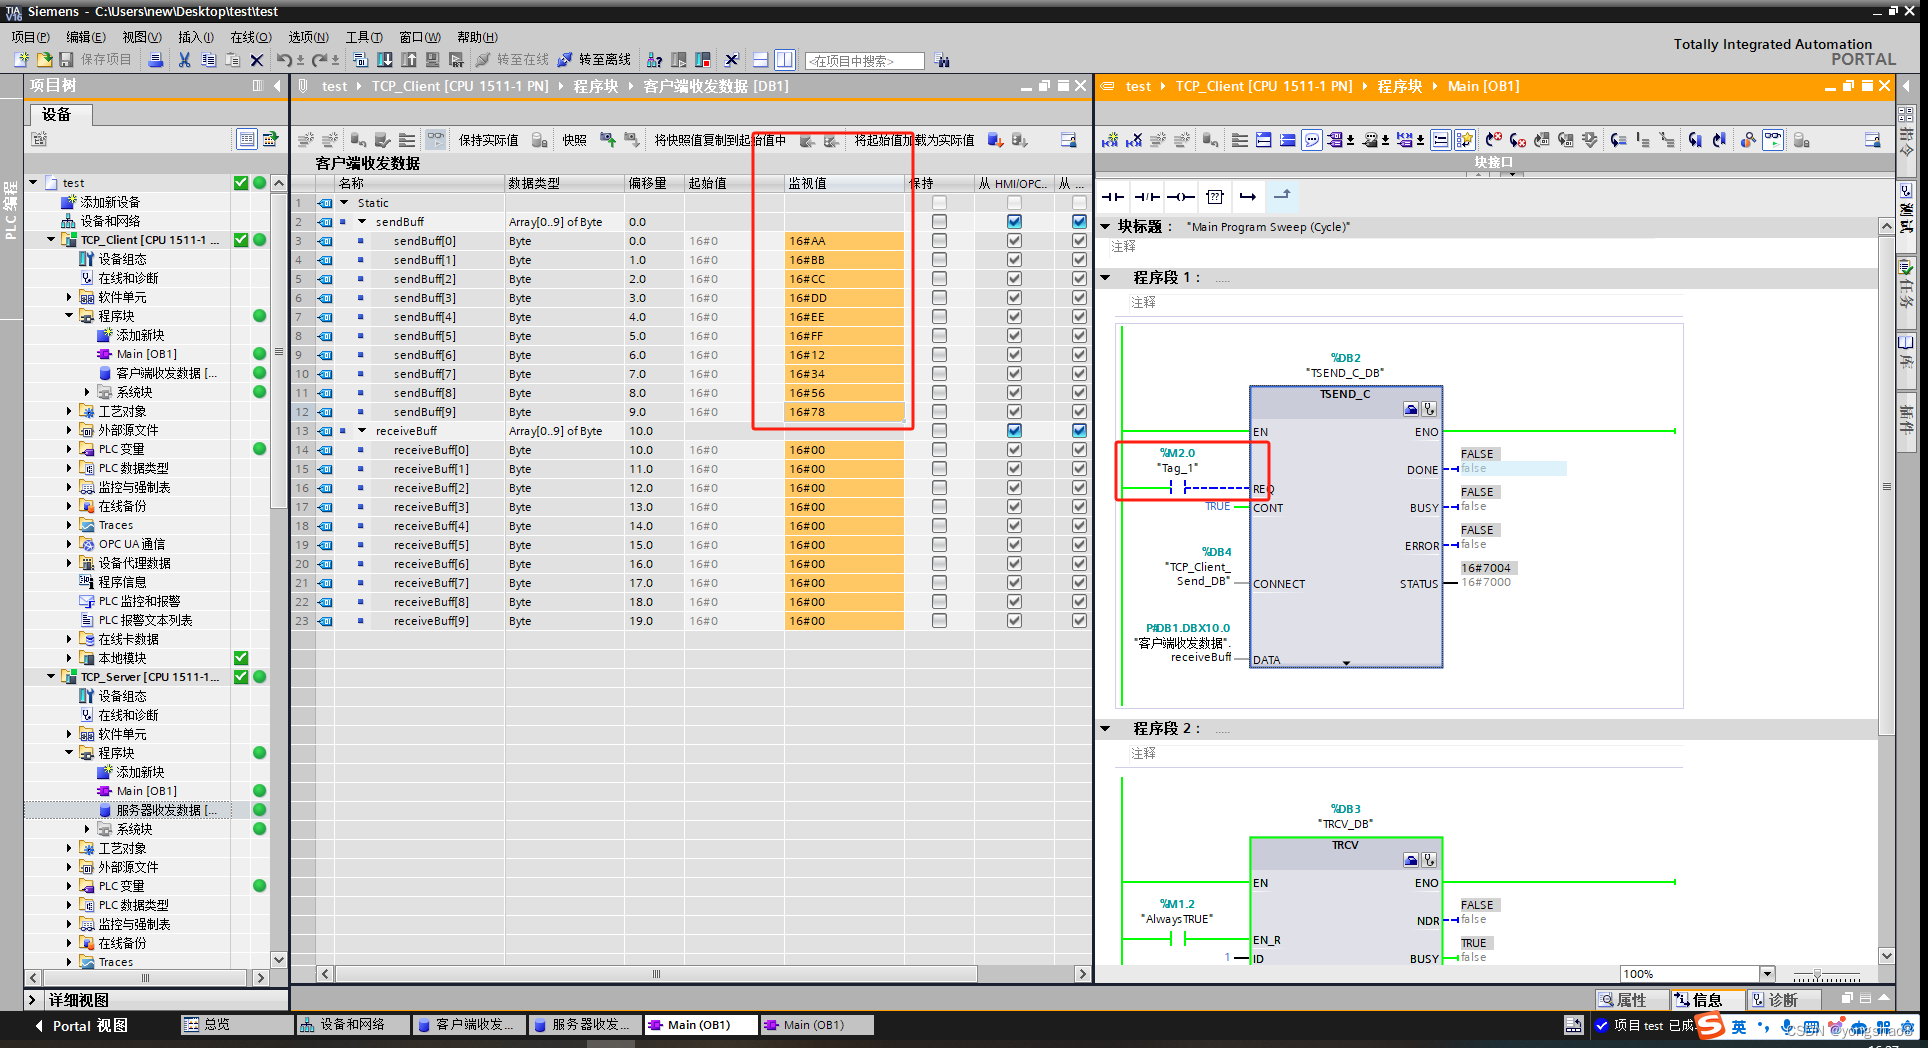Toggle free-form comments icon in Main toolbar
1928x1048 pixels.
pyautogui.click(x=1312, y=140)
